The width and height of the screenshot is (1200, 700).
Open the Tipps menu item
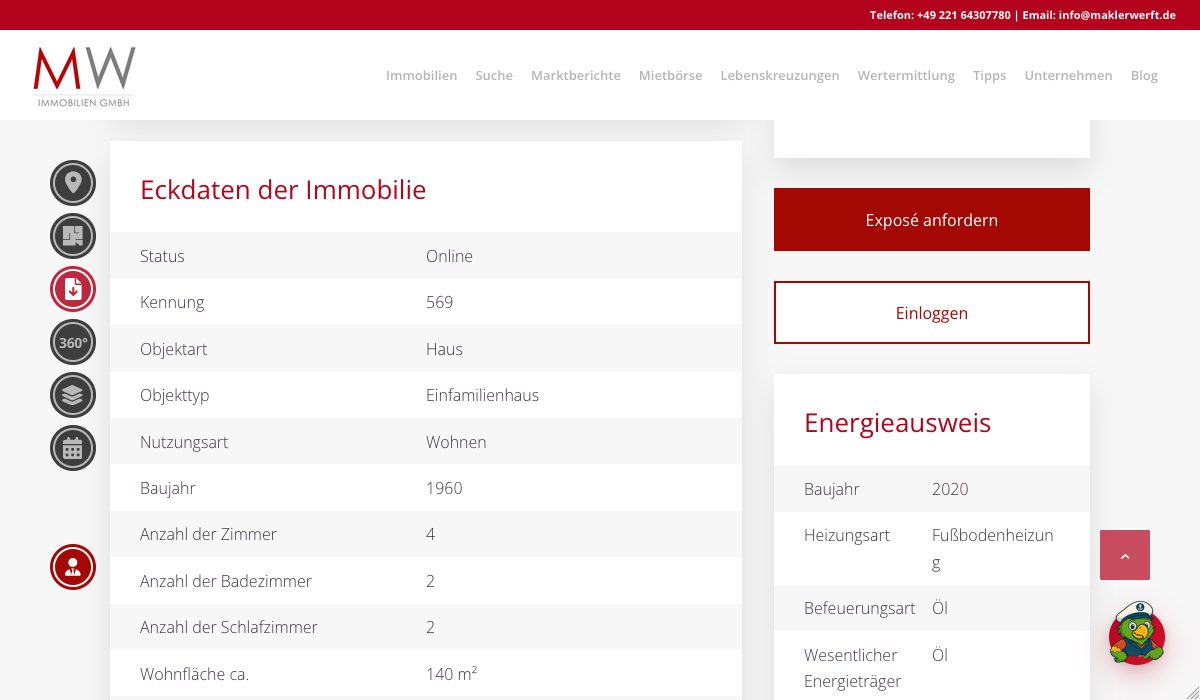989,75
